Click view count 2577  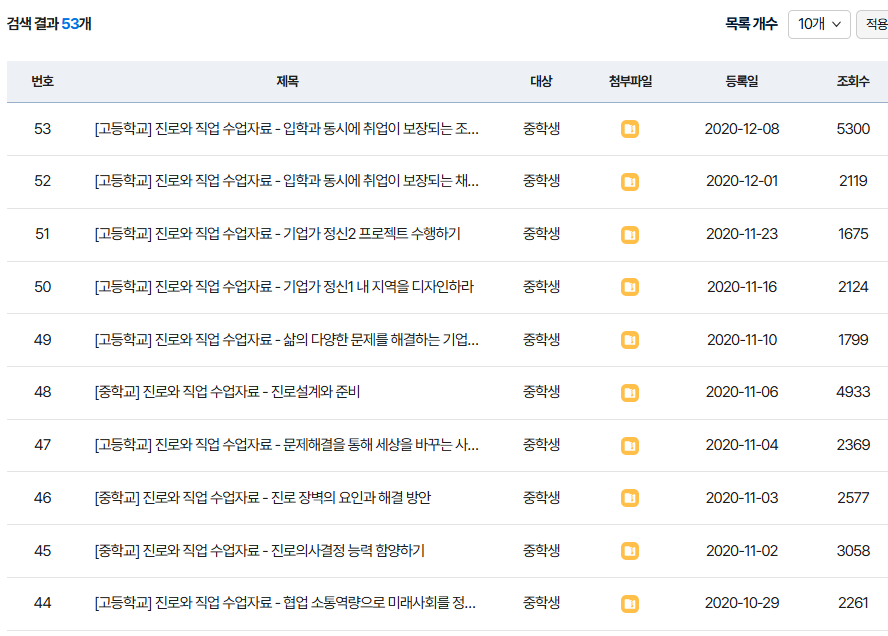click(853, 498)
